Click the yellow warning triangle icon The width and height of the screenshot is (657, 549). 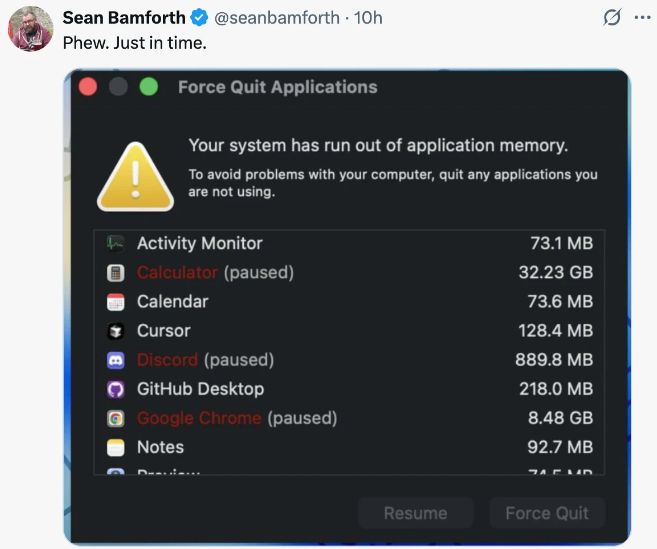click(x=135, y=176)
